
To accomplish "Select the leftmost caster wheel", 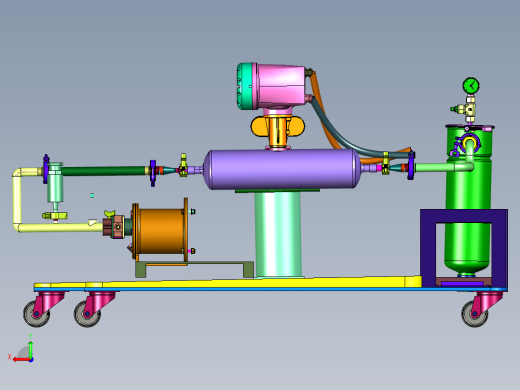I will click(37, 314).
